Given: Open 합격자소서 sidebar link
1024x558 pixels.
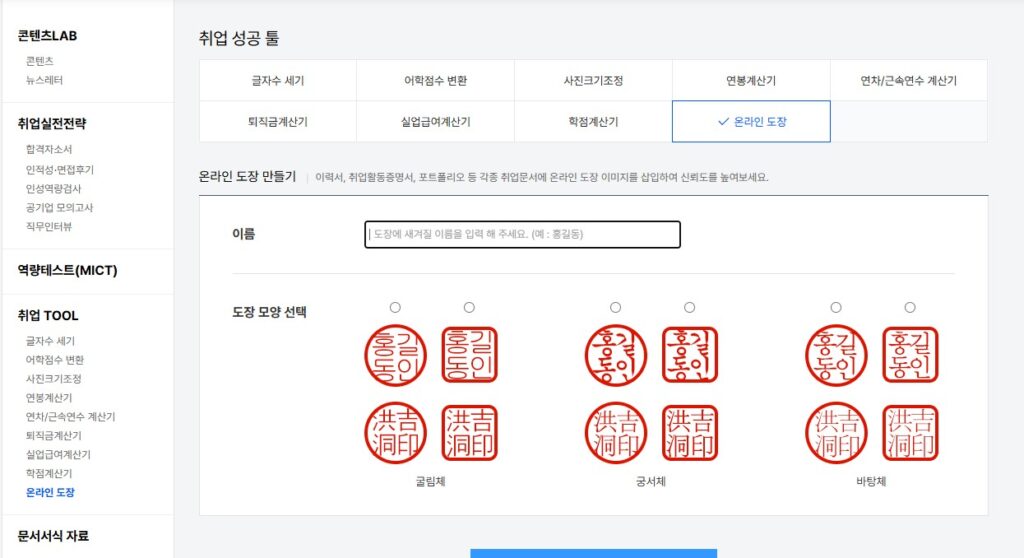Looking at the screenshot, I should point(49,149).
